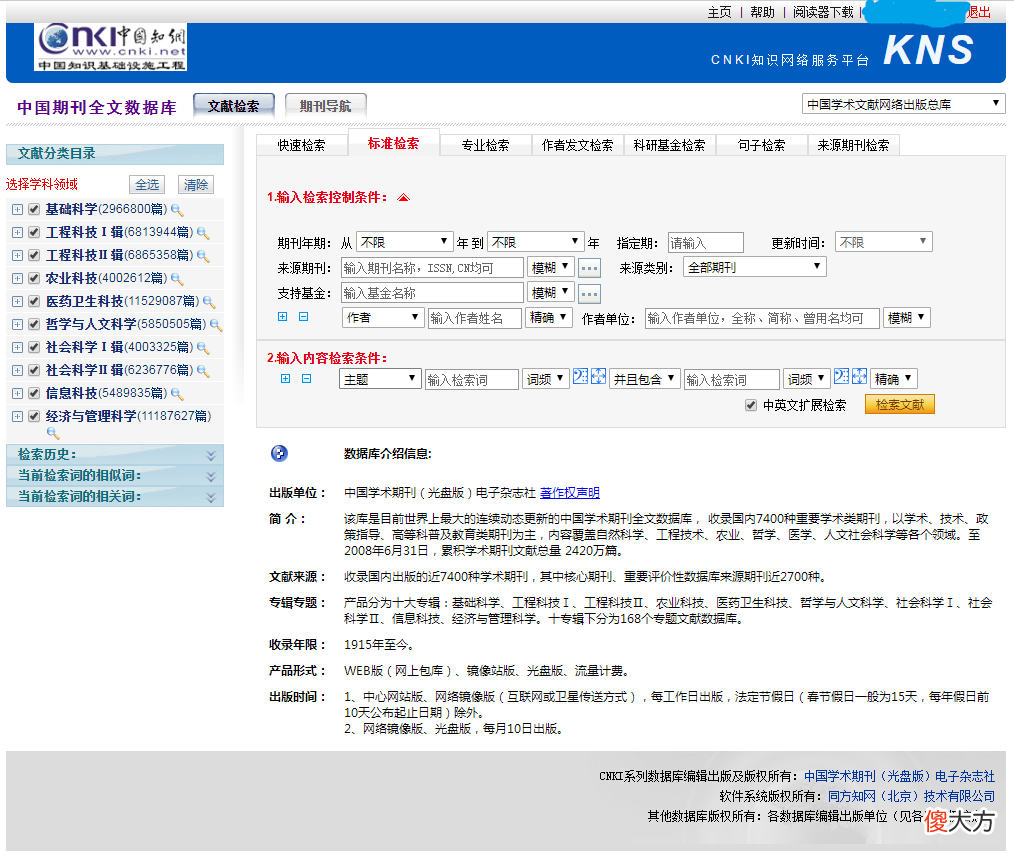Image resolution: width=1014 pixels, height=859 pixels.
Task: Open fund picker next to 支持基金 field
Action: (x=589, y=294)
